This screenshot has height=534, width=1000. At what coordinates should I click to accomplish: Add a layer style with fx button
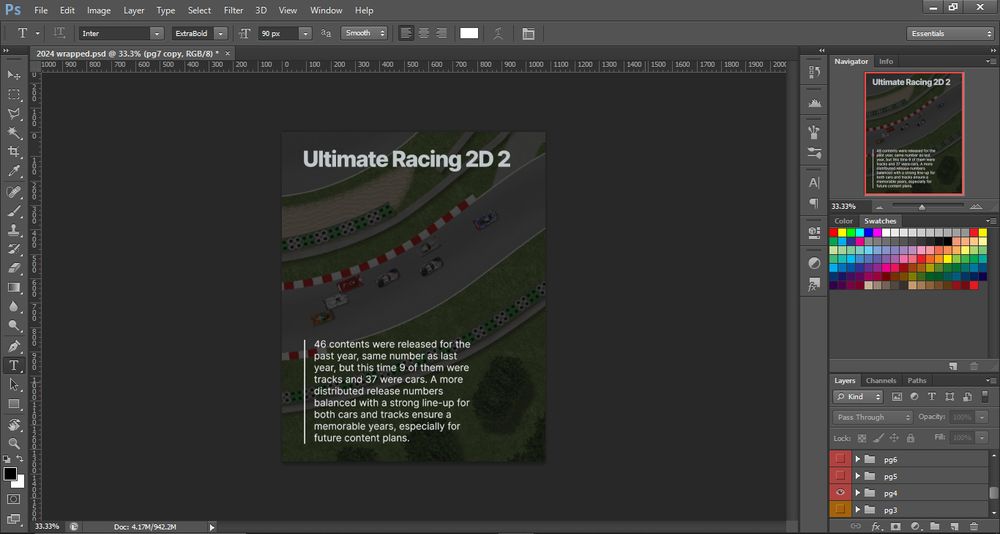tap(876, 526)
